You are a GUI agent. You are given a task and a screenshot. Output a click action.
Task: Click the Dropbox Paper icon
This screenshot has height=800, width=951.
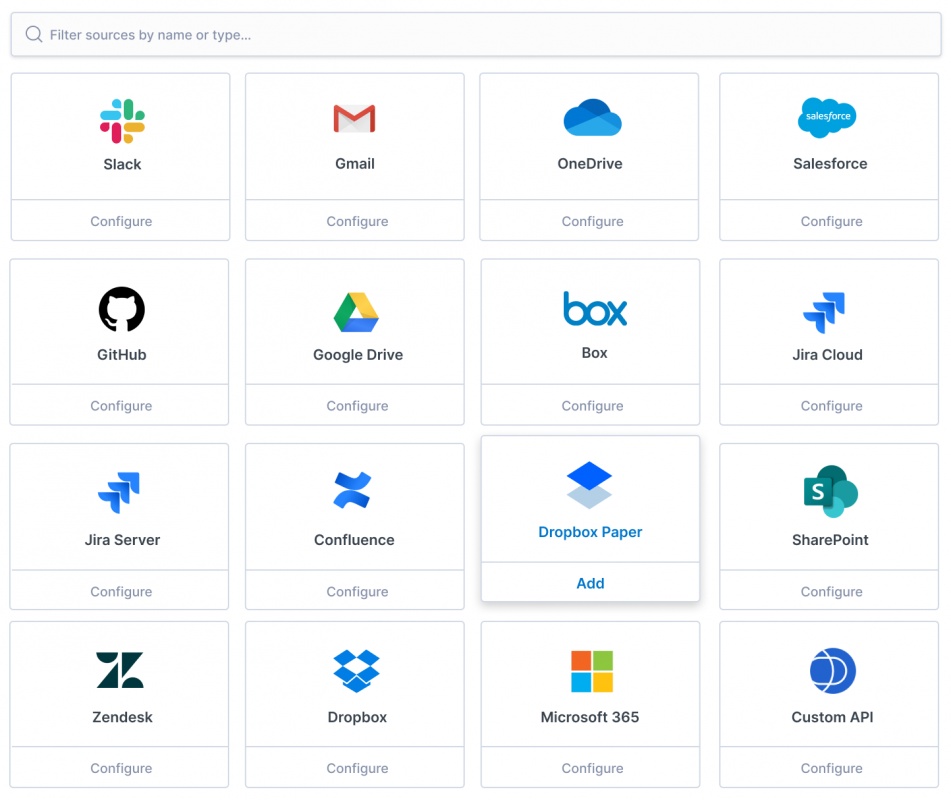point(590,485)
